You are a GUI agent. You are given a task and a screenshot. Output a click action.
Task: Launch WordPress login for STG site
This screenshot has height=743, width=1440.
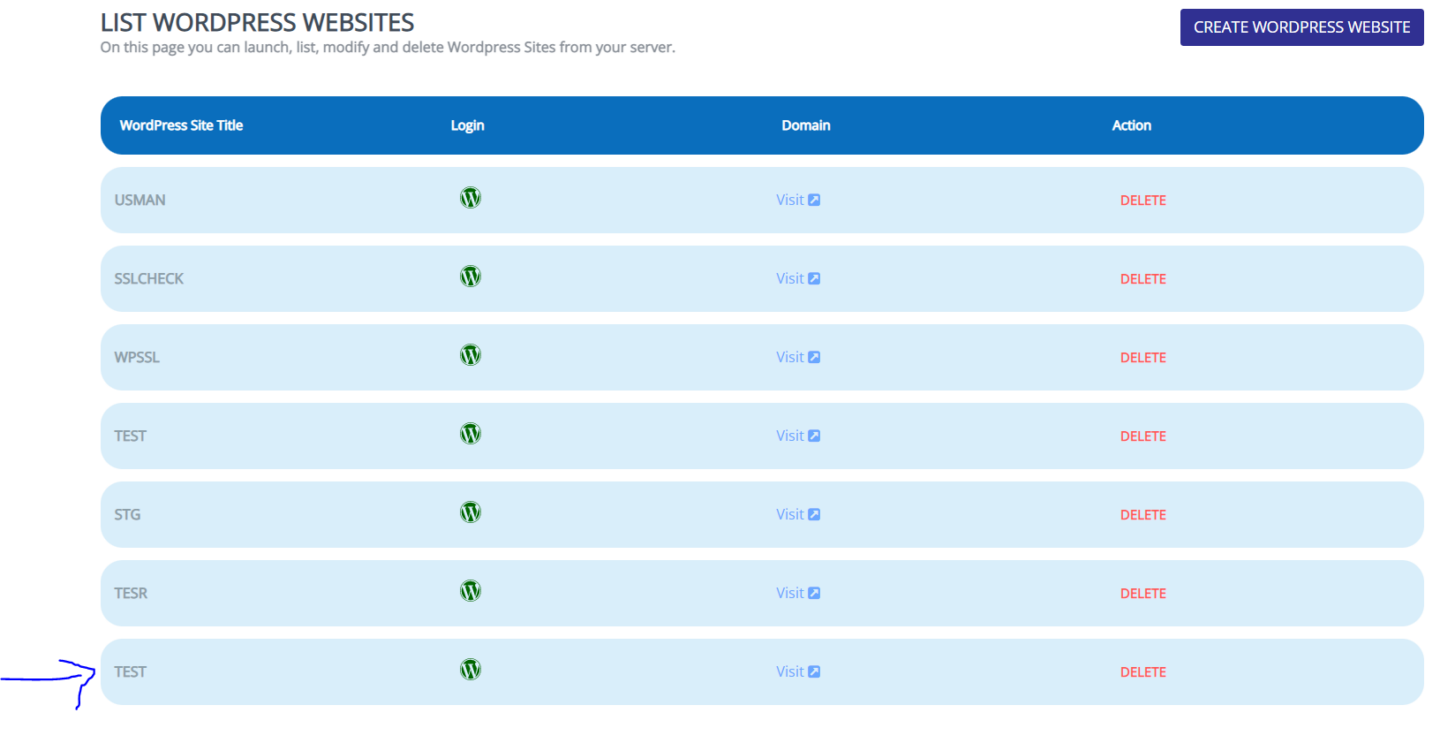click(470, 512)
